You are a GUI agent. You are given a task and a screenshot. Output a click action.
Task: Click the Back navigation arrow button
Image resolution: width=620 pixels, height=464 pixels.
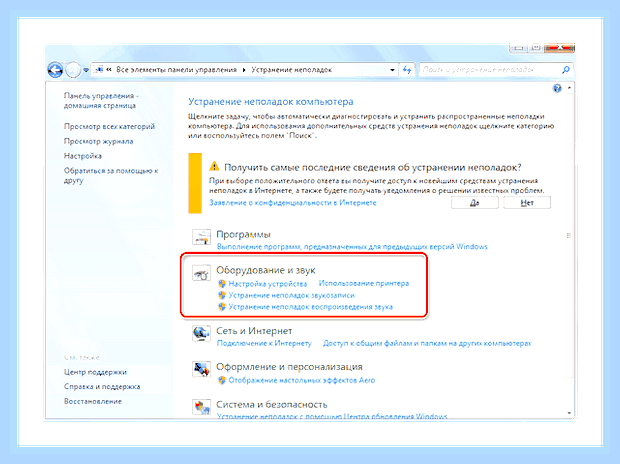[x=55, y=70]
